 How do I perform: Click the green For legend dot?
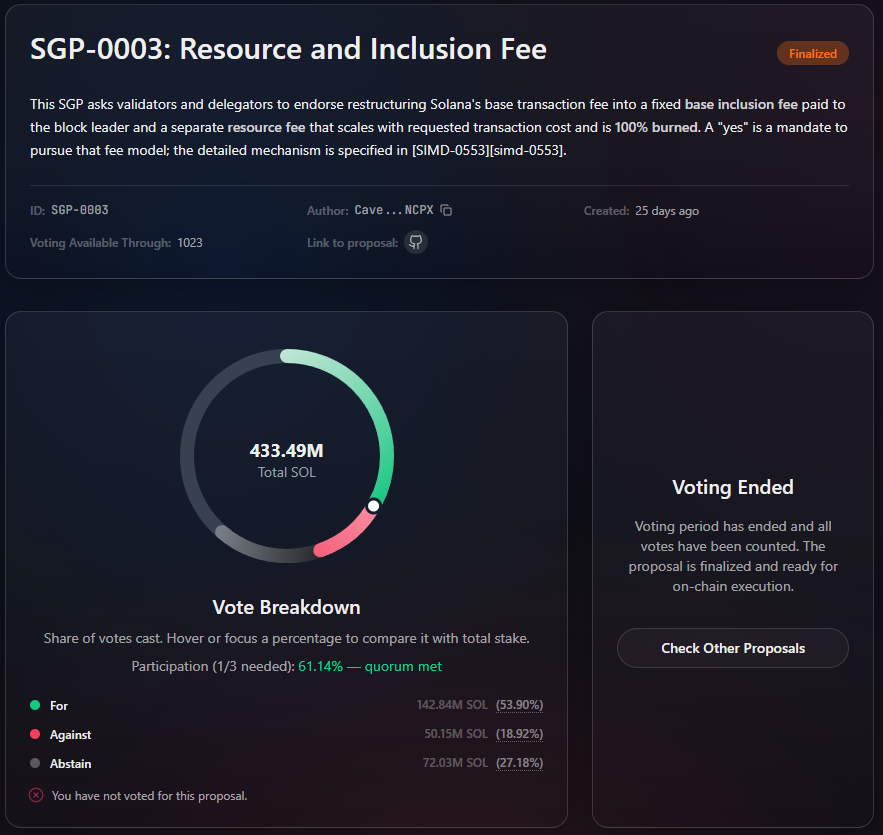tap(35, 705)
